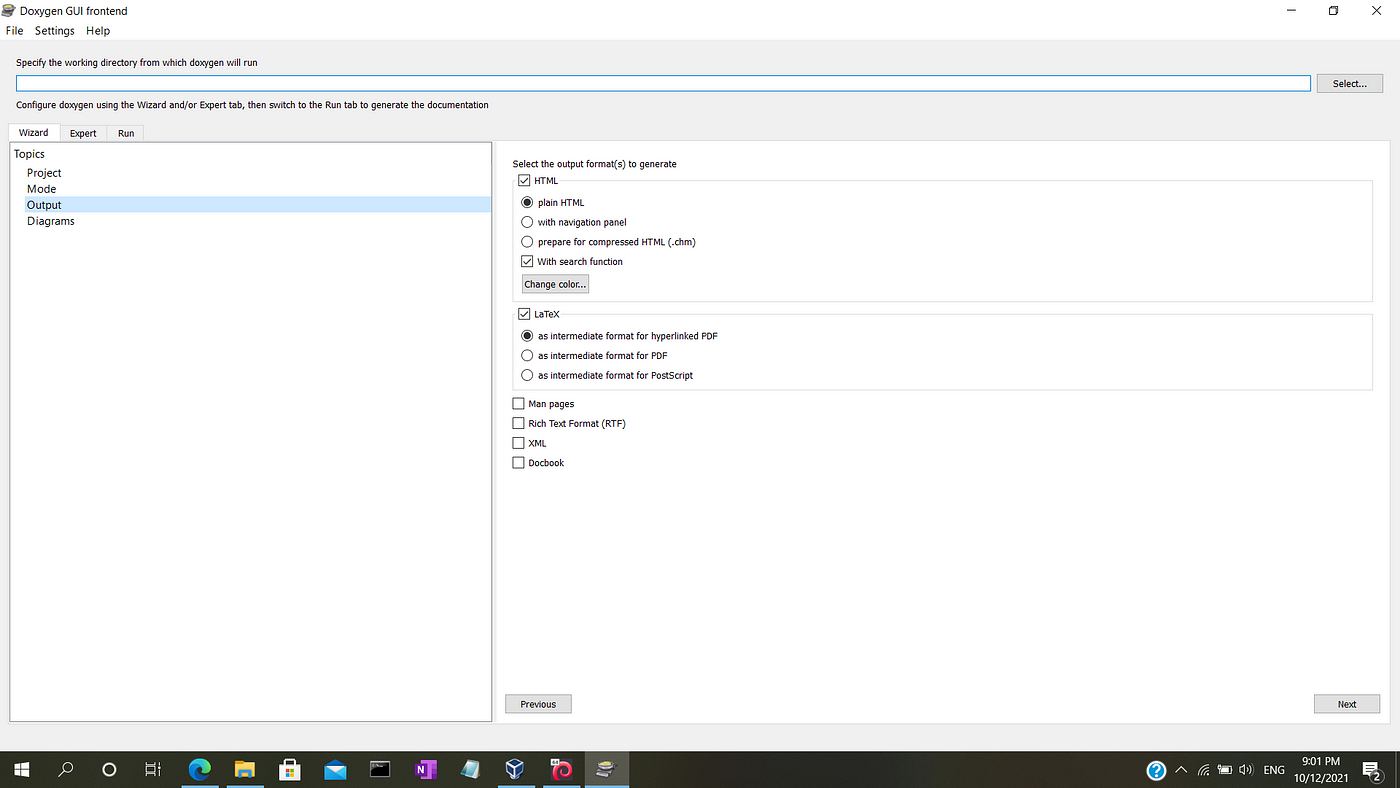Open the volume speaker tray icon
The width and height of the screenshot is (1400, 788).
pos(1246,770)
